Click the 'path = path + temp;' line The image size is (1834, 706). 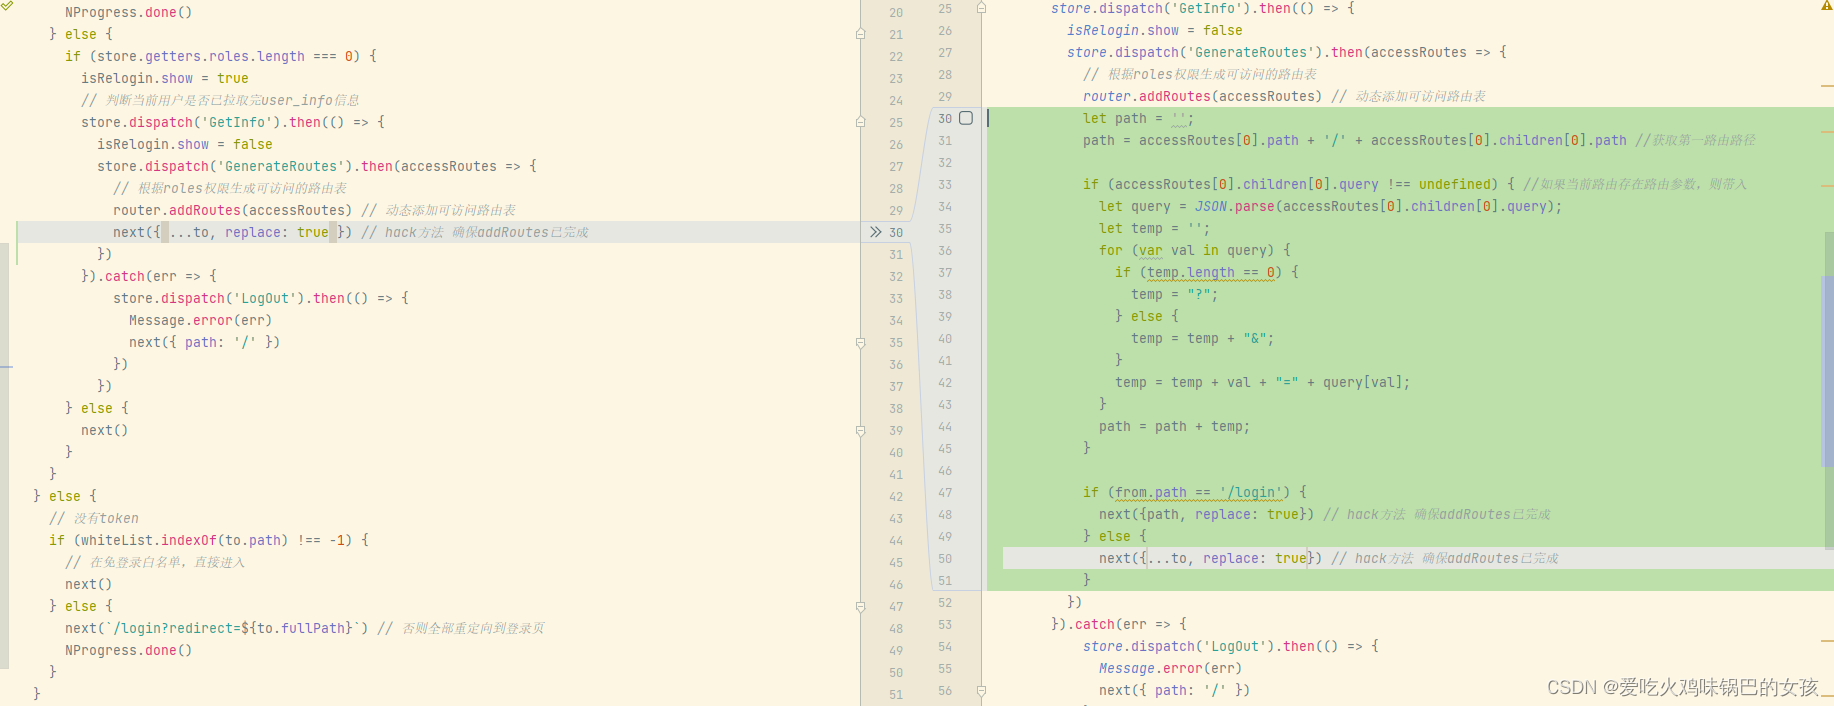[1175, 426]
